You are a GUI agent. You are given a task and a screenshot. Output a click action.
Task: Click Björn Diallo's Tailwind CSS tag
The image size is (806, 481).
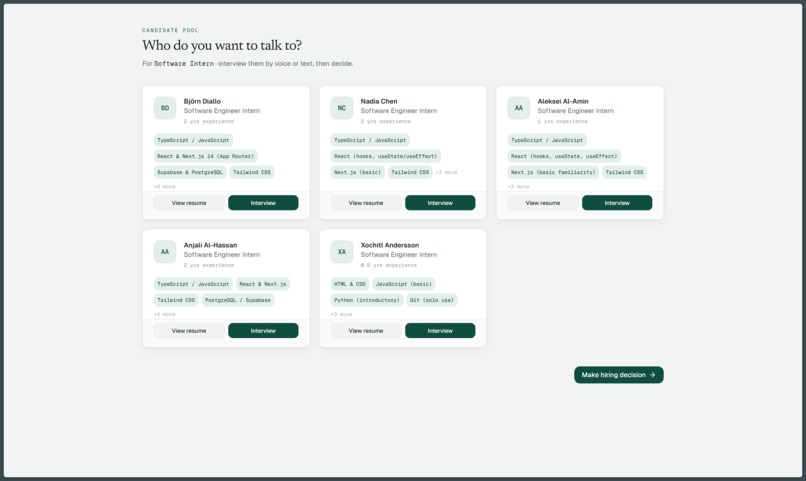point(252,172)
